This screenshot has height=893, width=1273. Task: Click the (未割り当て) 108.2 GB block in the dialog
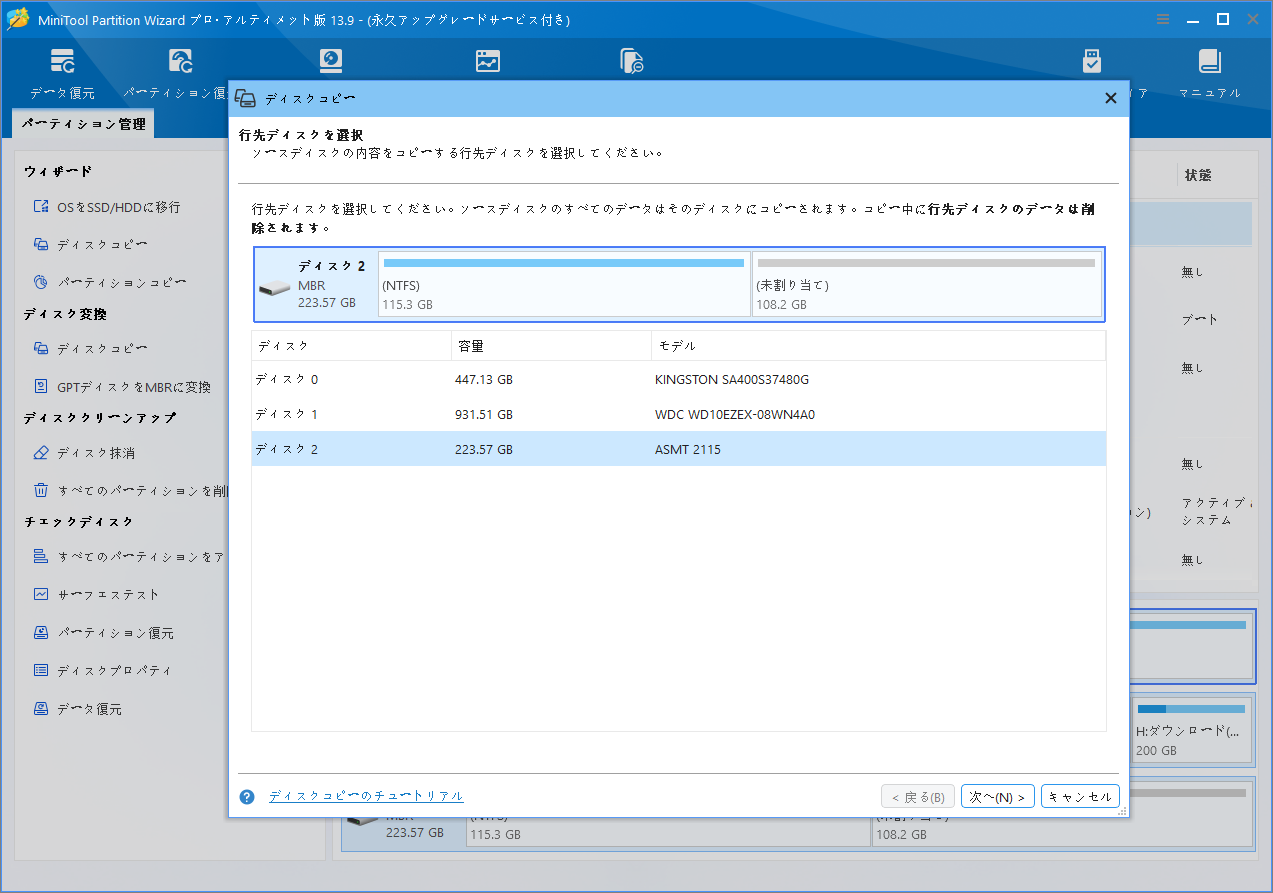click(926, 285)
